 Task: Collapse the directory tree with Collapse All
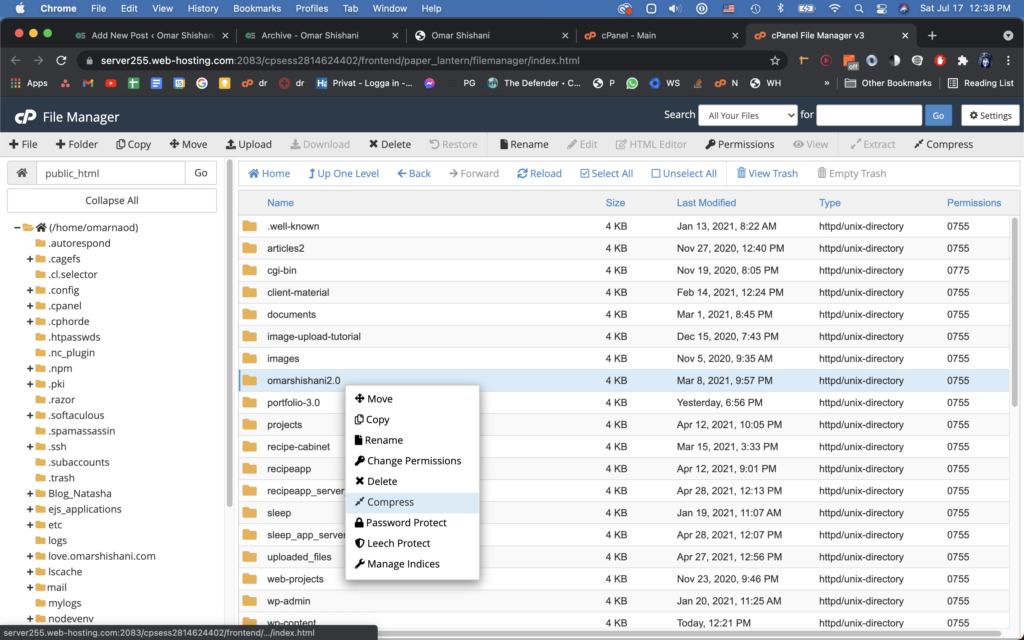pos(111,200)
